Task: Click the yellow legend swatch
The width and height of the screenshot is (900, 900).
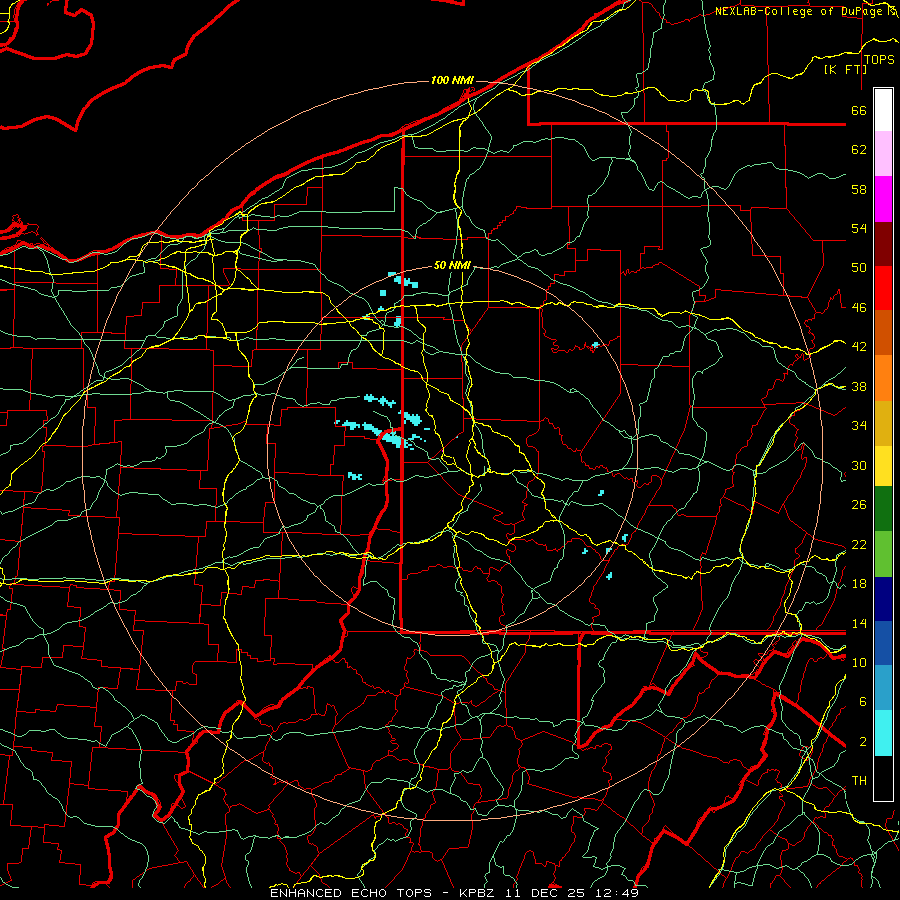Action: point(883,466)
